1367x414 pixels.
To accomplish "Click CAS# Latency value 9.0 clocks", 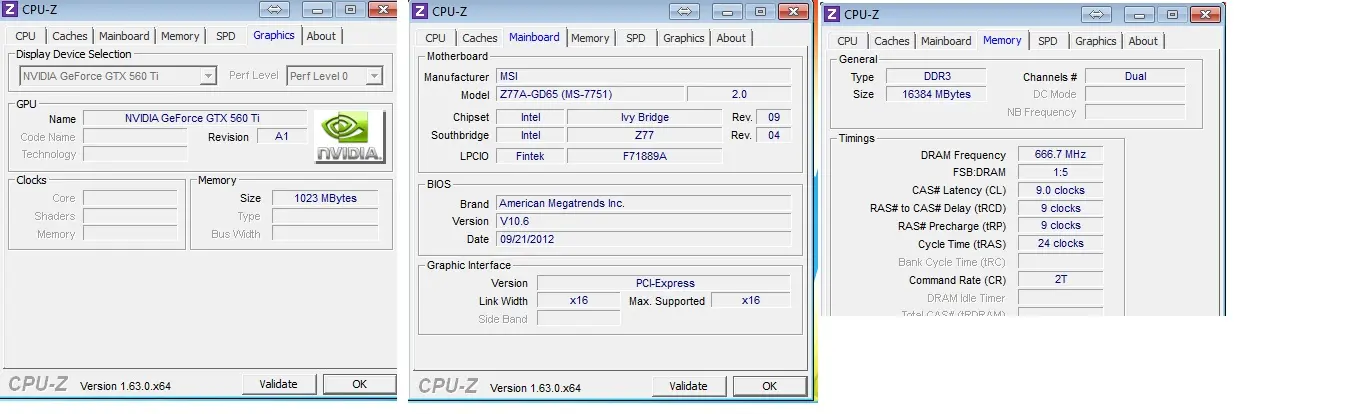I will point(1061,190).
